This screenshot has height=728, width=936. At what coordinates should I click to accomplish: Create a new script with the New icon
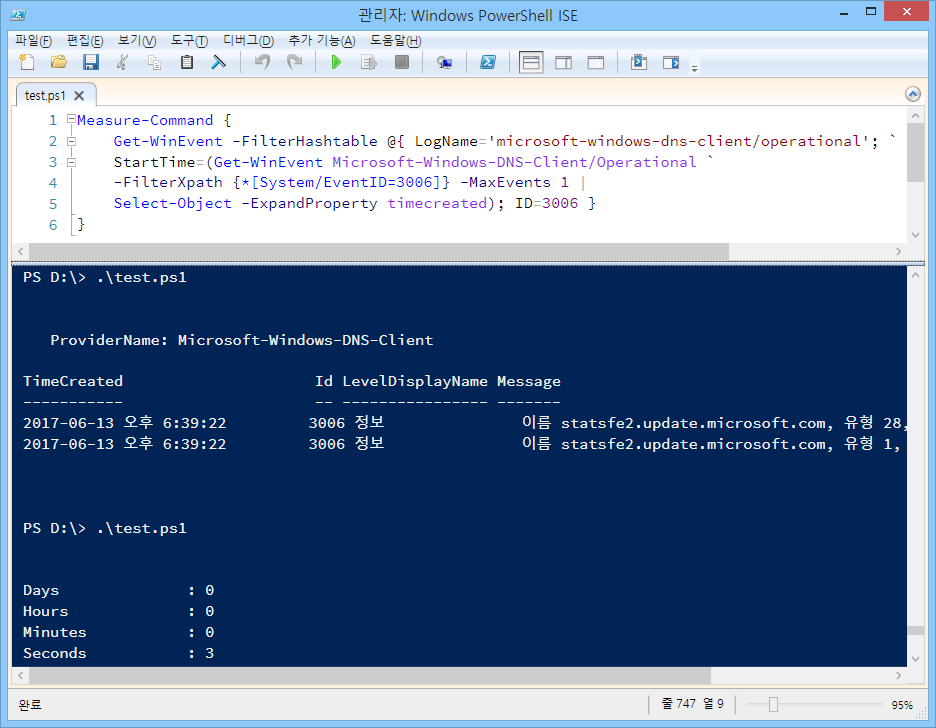click(28, 62)
